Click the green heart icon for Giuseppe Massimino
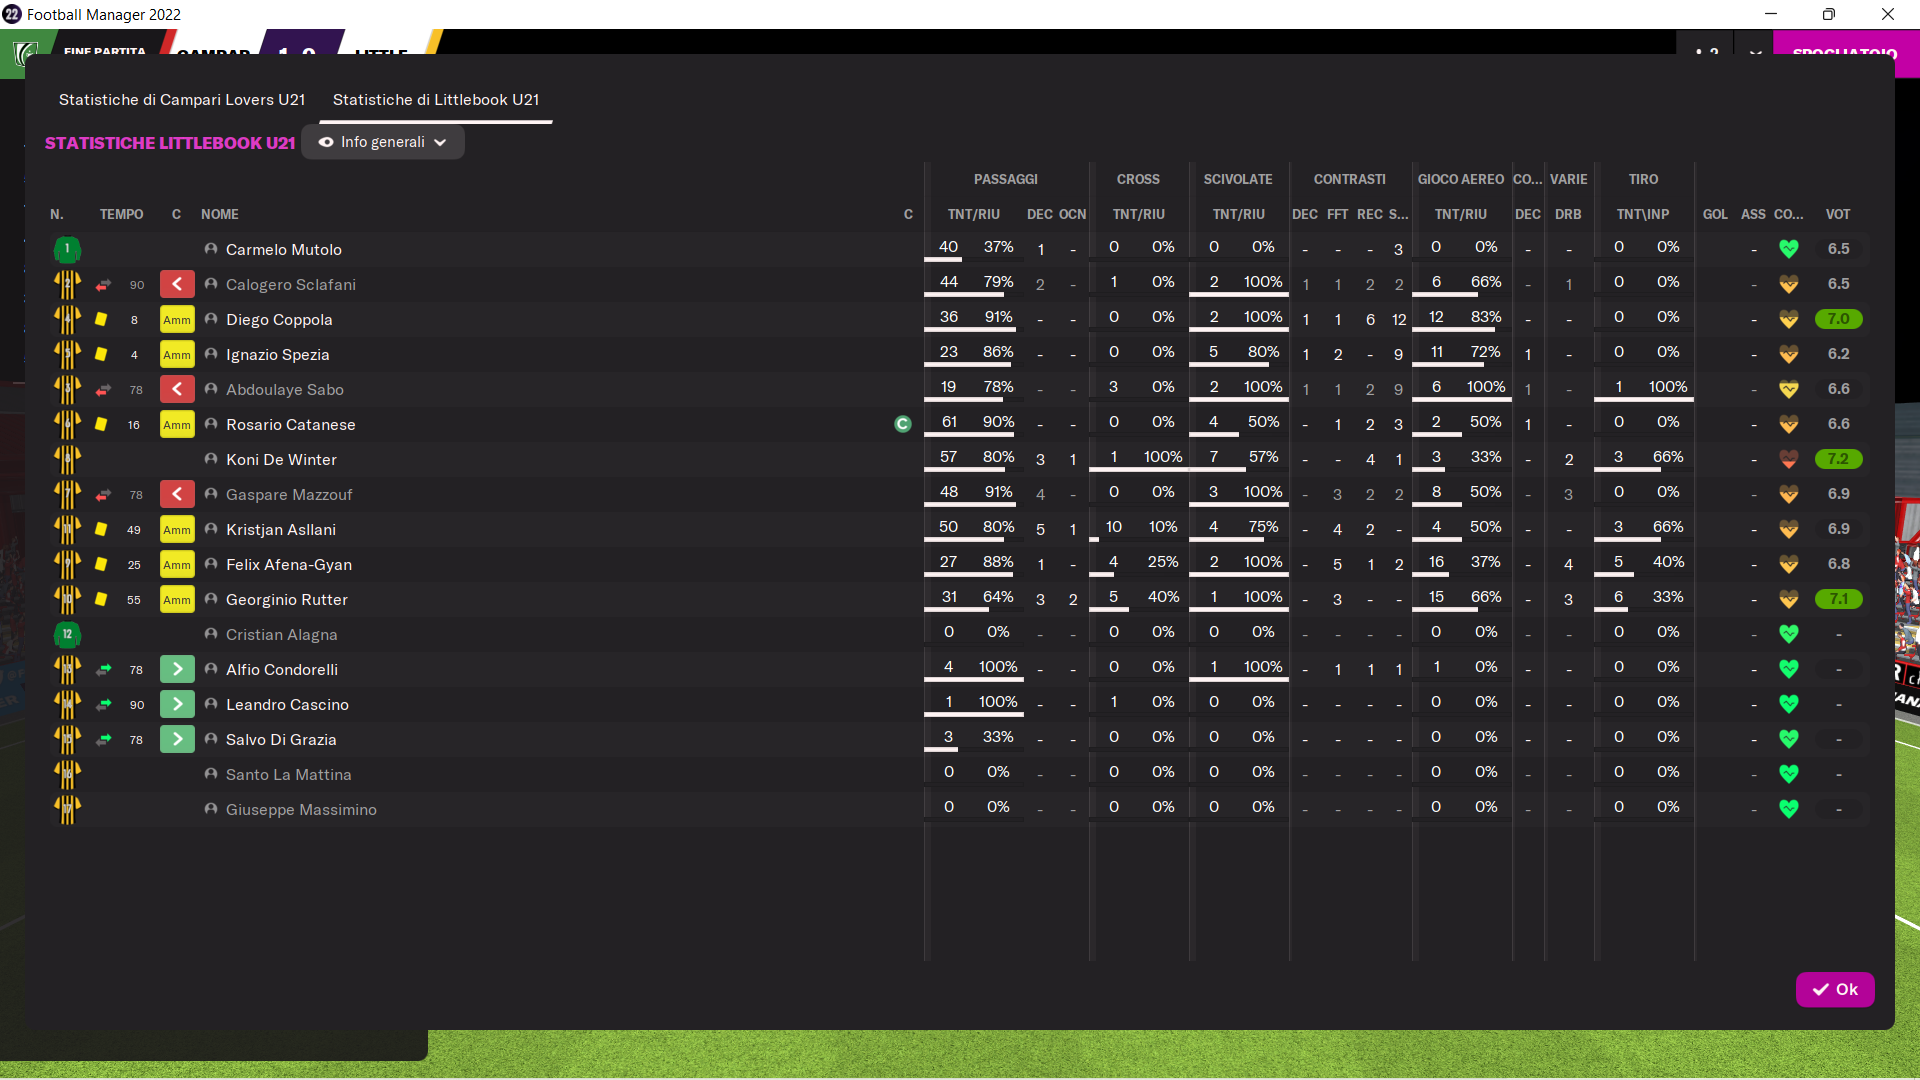The height and width of the screenshot is (1080, 1920). click(1789, 810)
